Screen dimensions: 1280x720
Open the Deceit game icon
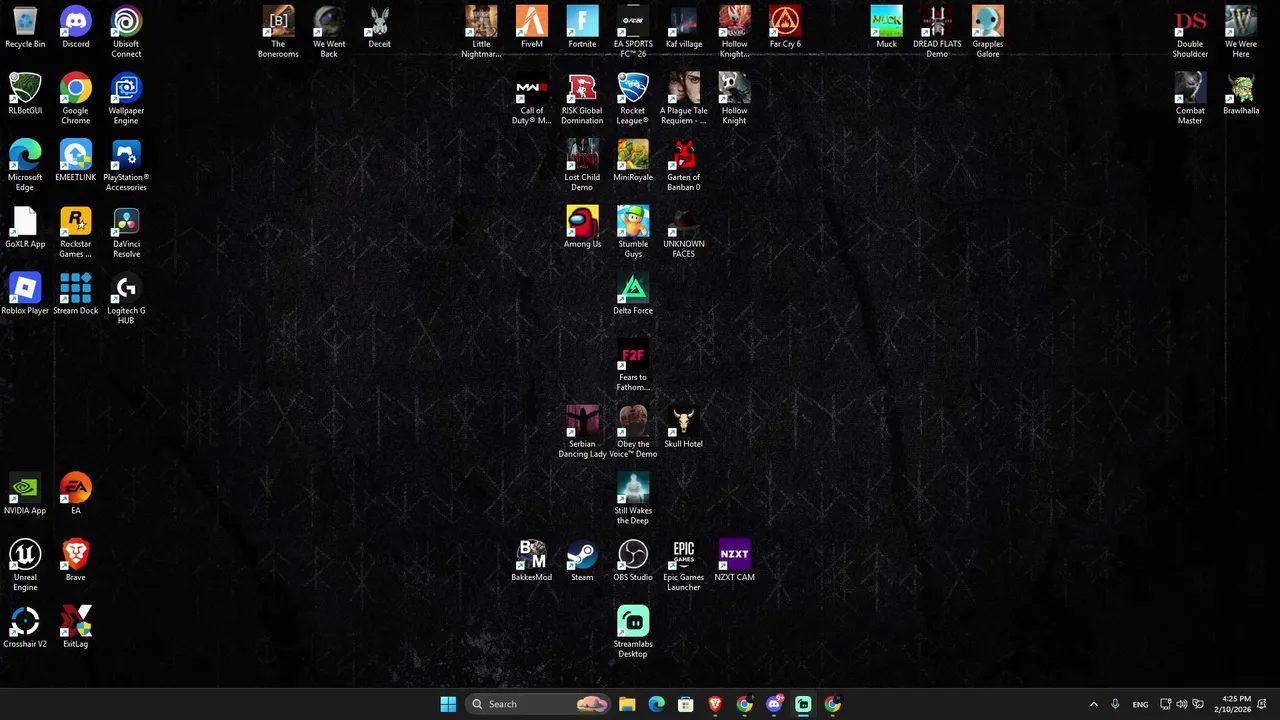380,28
